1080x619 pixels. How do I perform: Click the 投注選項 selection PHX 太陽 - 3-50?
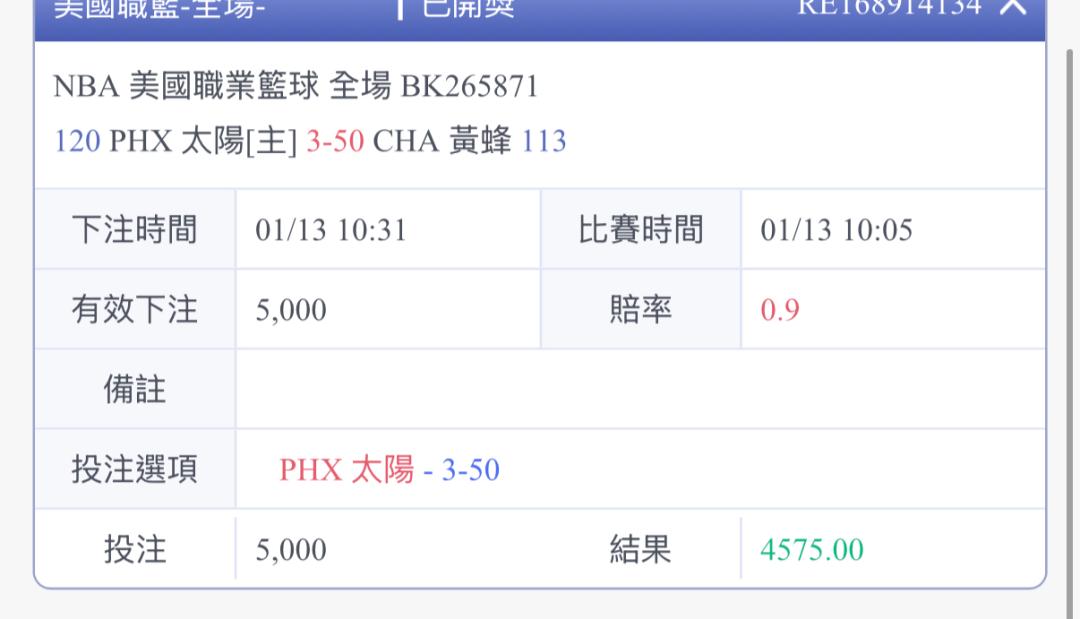click(389, 469)
